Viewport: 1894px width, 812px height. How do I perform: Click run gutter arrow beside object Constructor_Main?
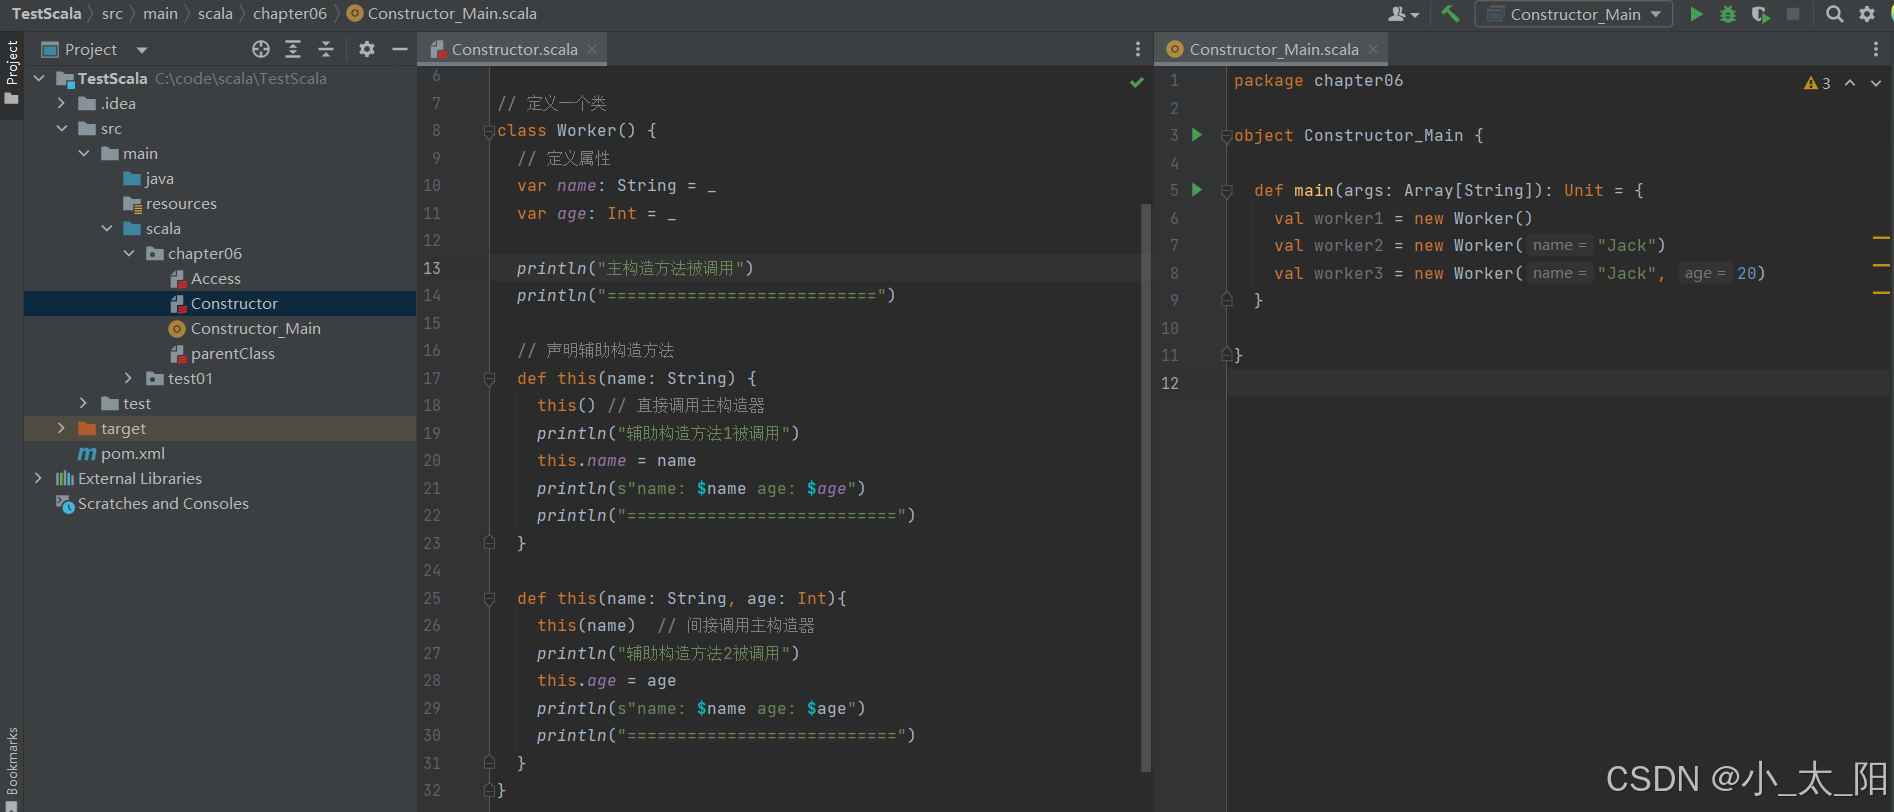[x=1197, y=135]
